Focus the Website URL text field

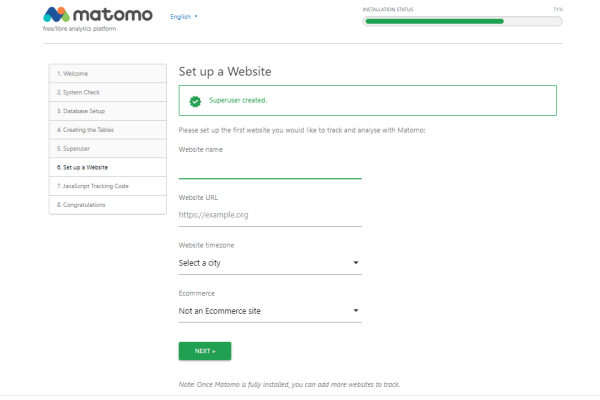[269, 214]
